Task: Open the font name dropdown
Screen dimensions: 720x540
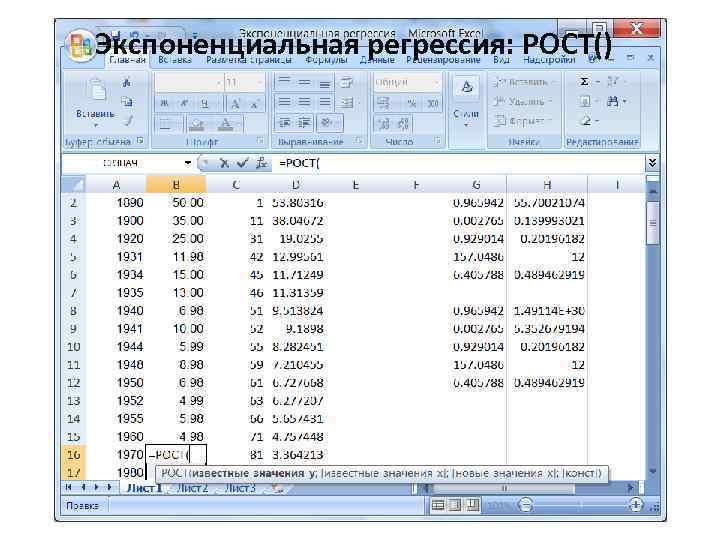Action: [x=219, y=83]
